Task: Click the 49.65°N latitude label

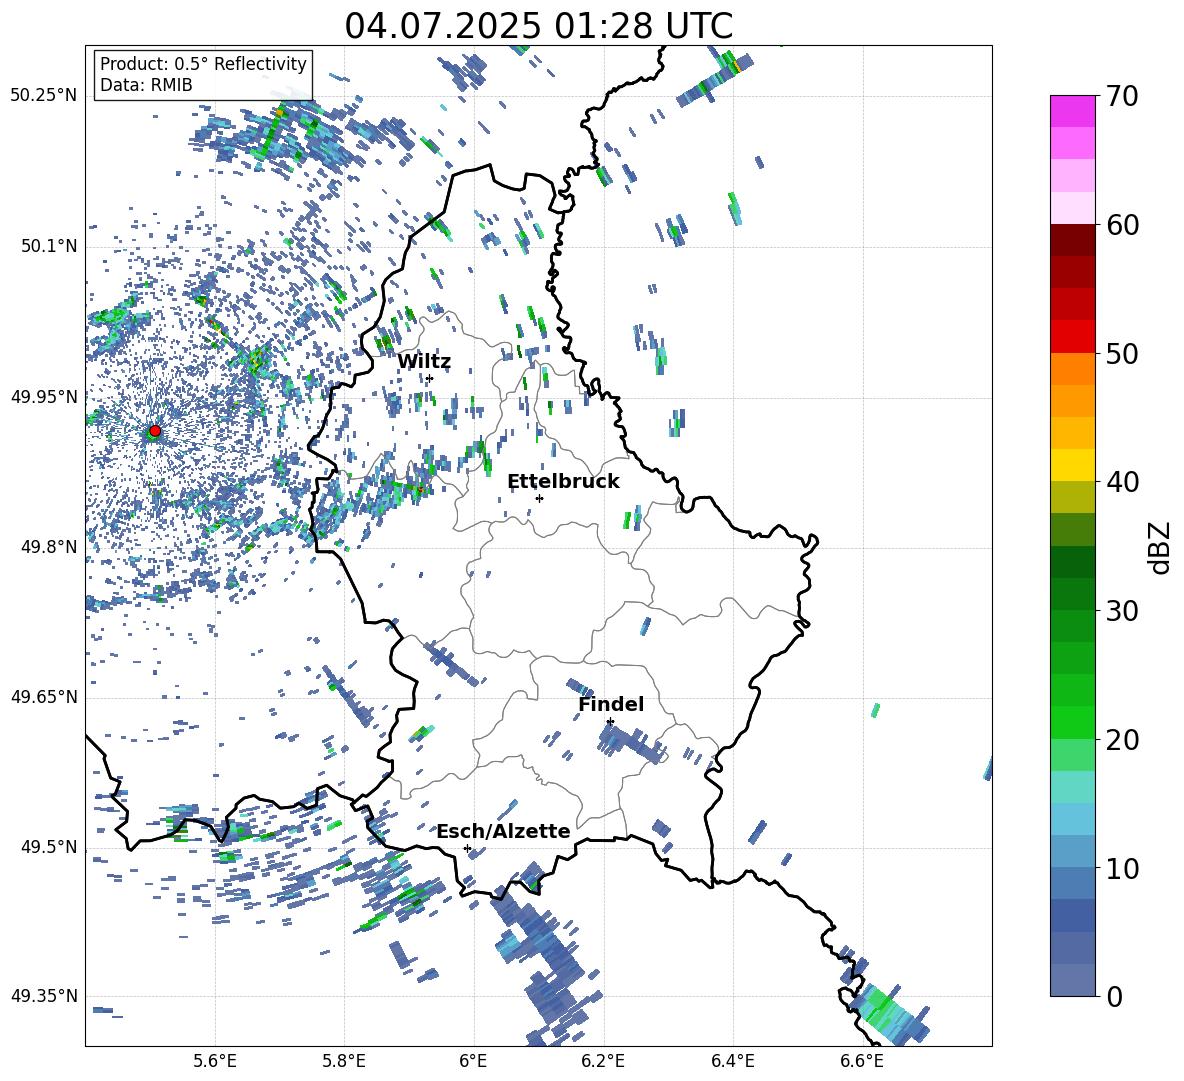Action: pyautogui.click(x=44, y=697)
